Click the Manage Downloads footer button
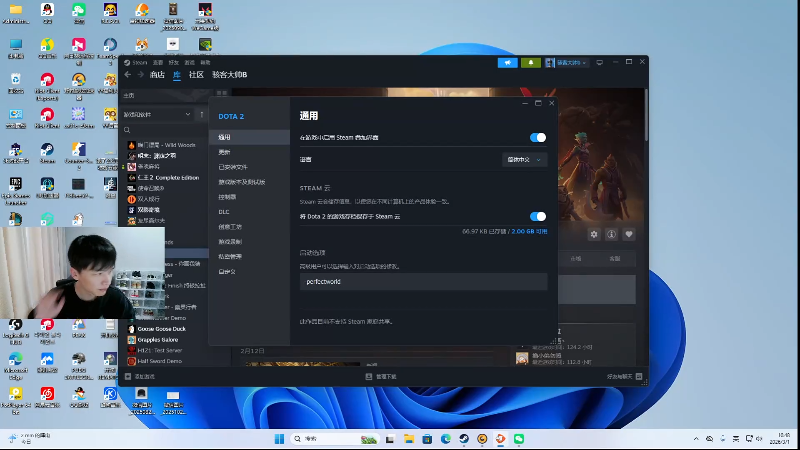Screen dimensions: 800x450 click(x=381, y=377)
